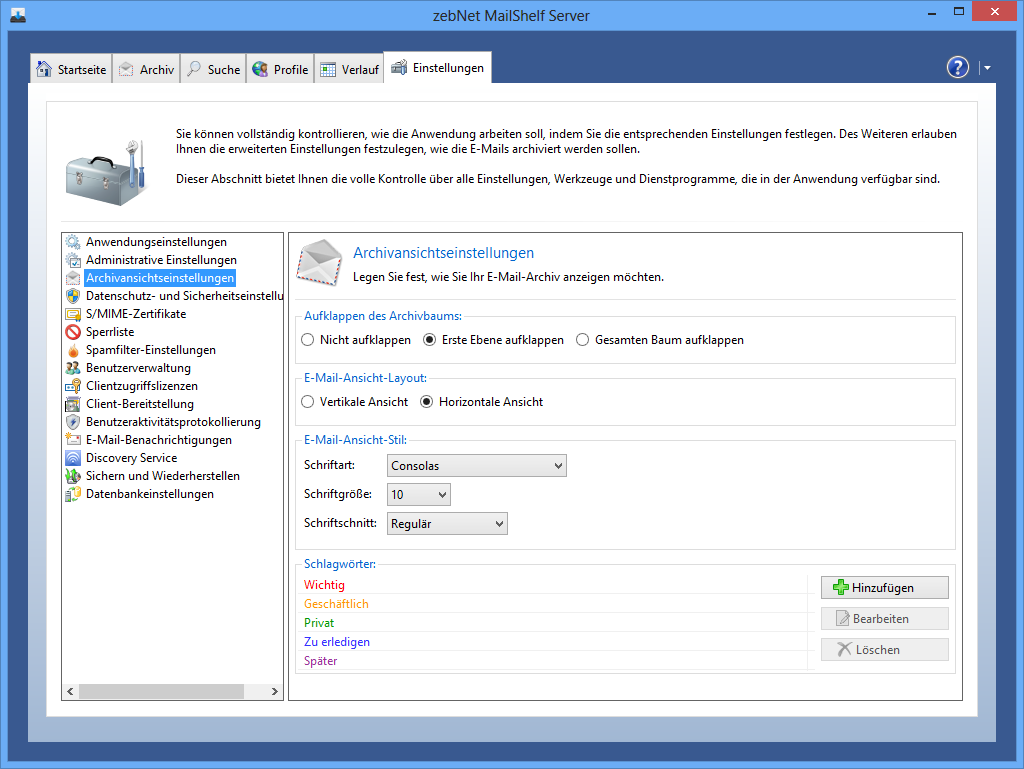Viewport: 1024px width, 769px height.
Task: Click the settings list horizontal scrollbar thumb
Action: click(x=161, y=691)
